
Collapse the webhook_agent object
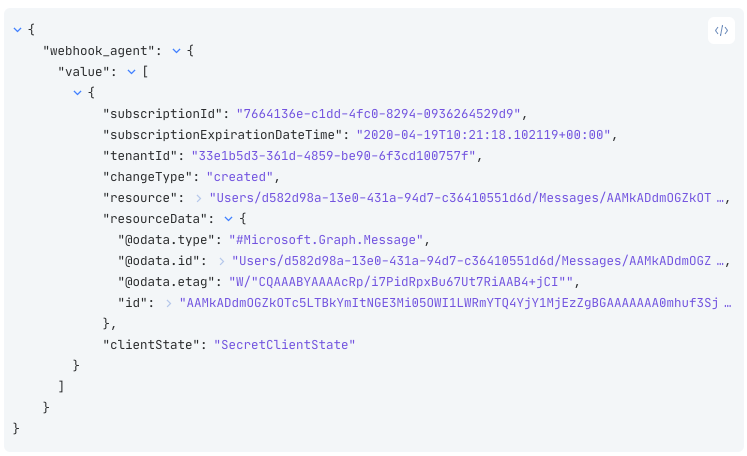176,51
